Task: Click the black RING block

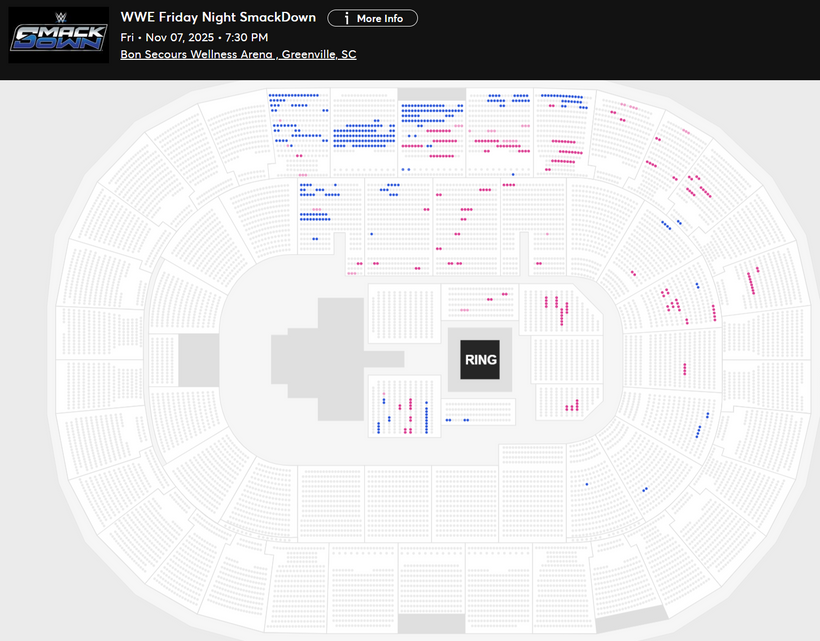Action: (x=480, y=360)
